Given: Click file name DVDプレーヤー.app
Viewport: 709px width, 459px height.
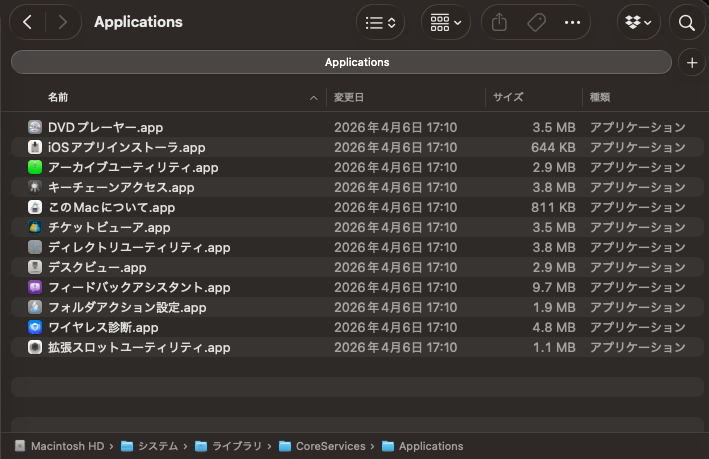Looking at the screenshot, I should [x=105, y=128].
